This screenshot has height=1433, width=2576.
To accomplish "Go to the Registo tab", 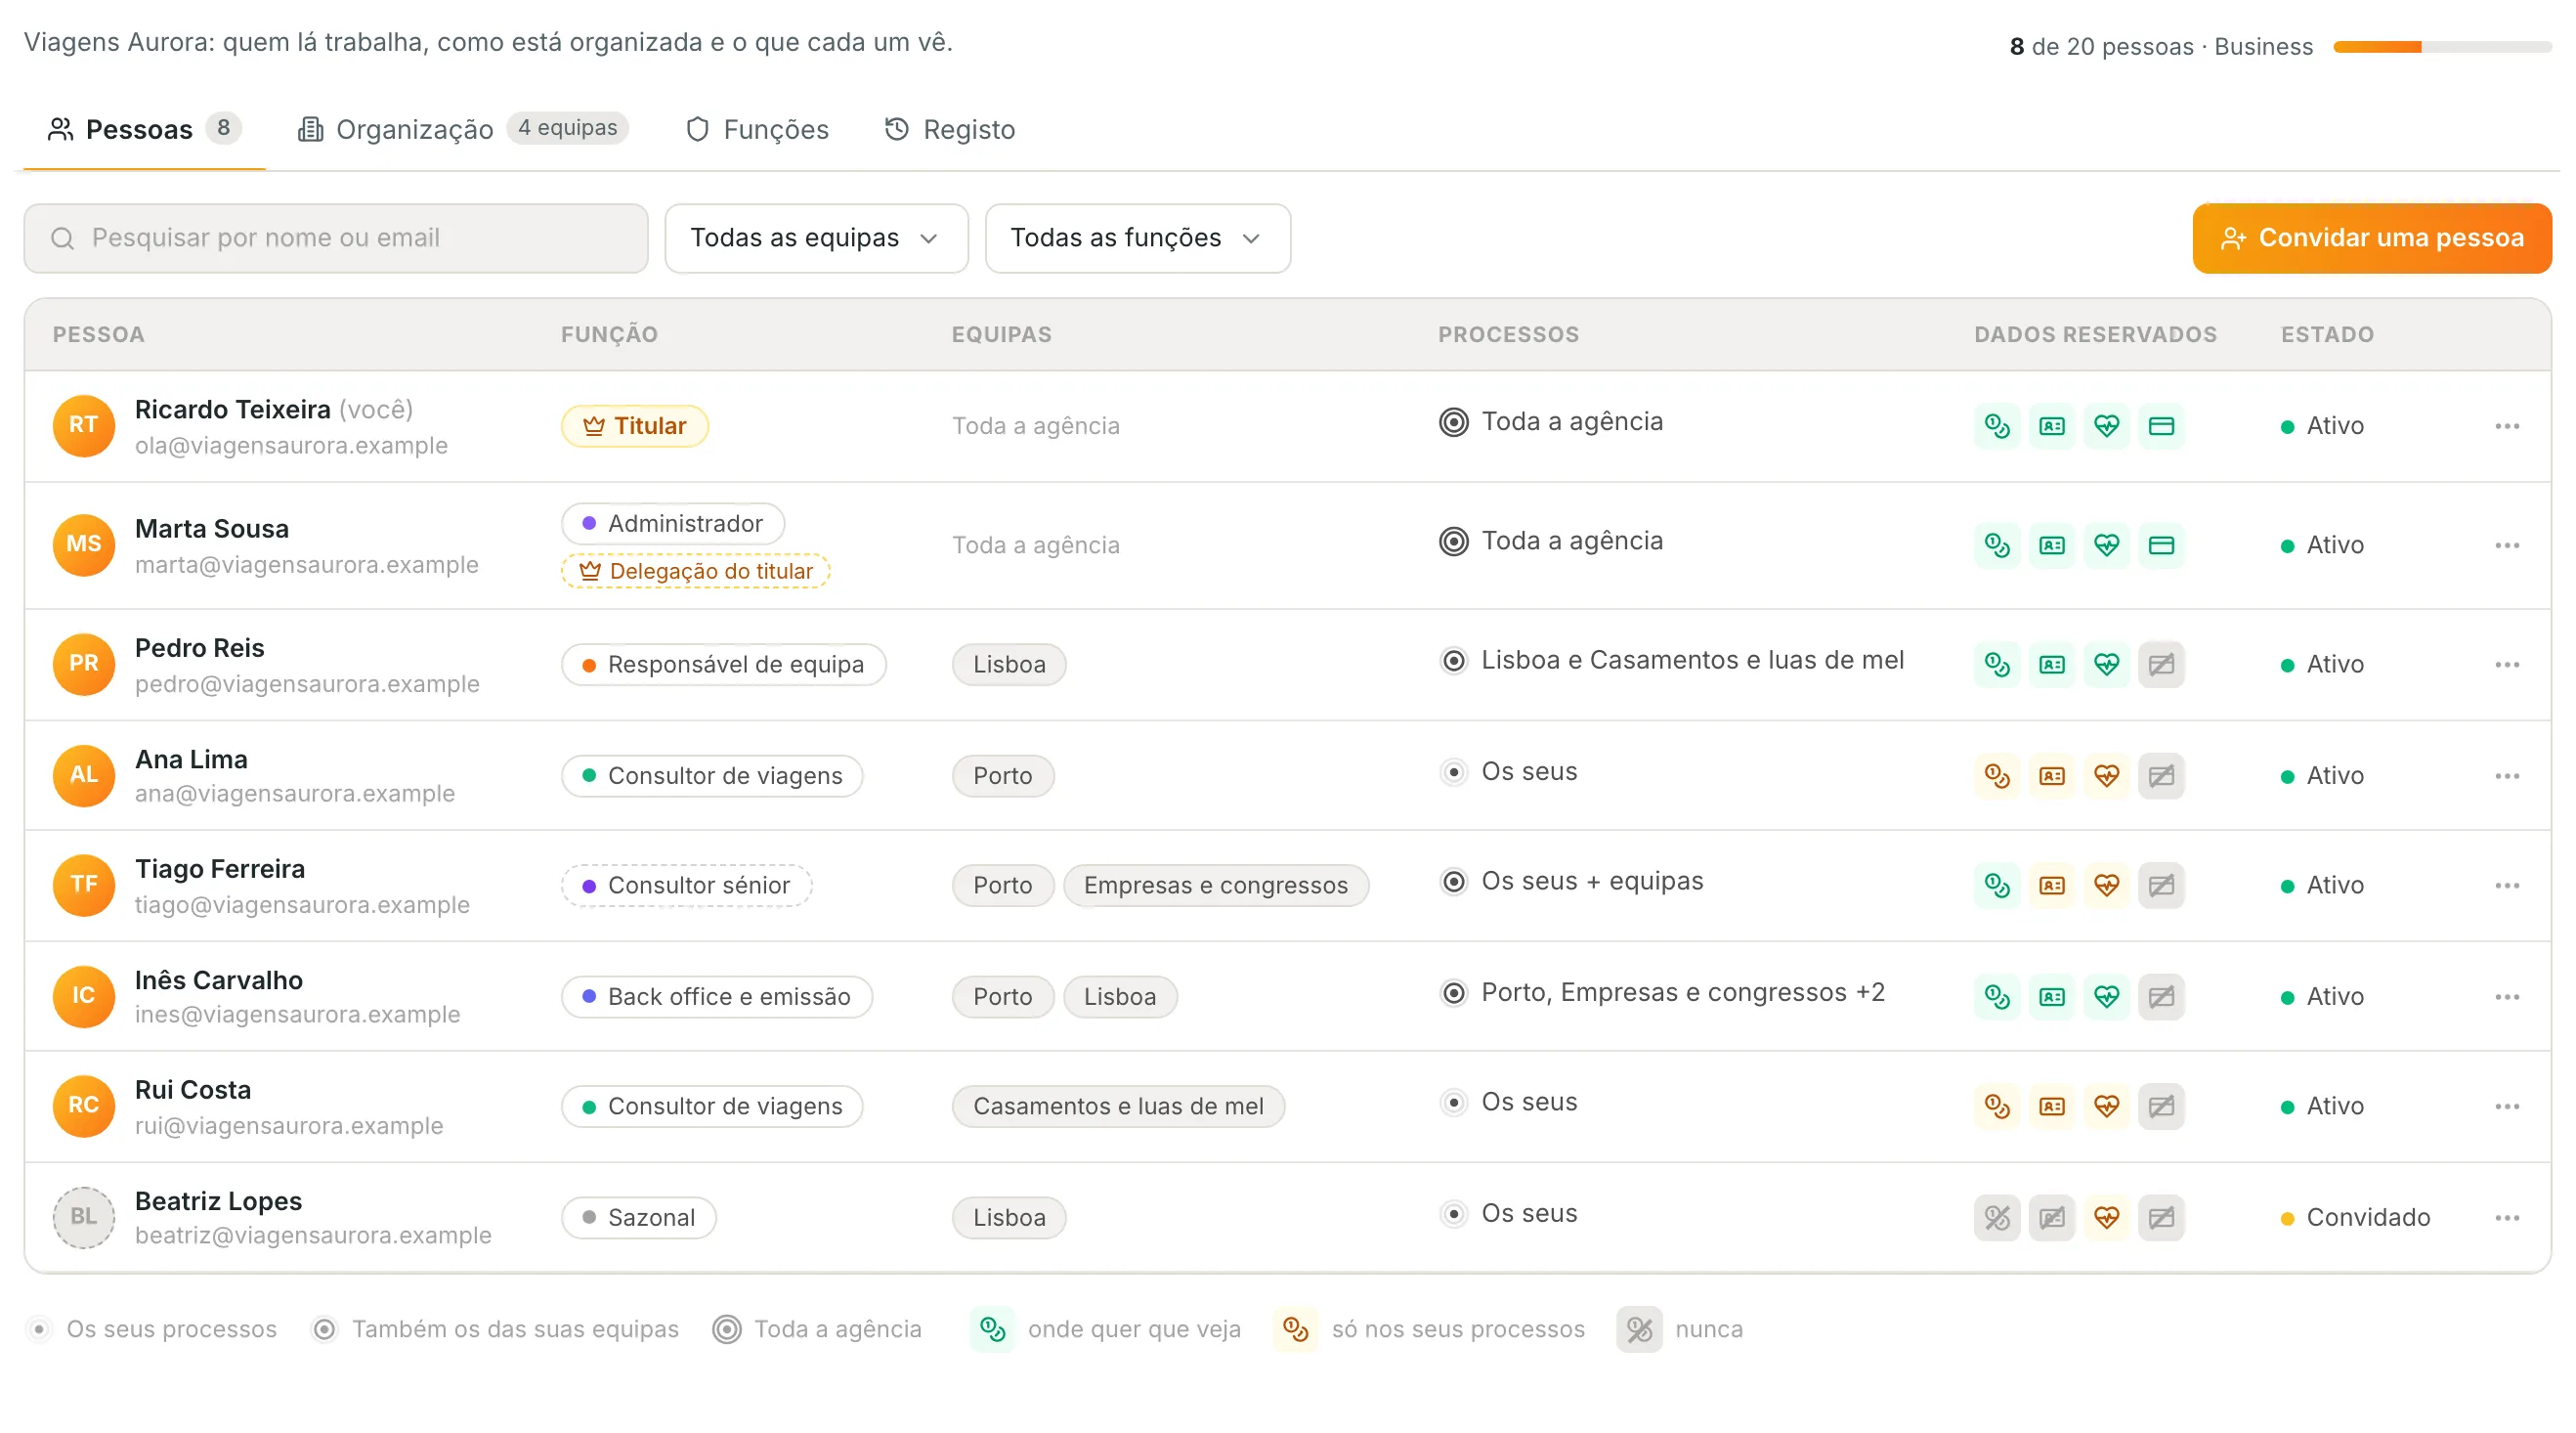I will point(950,129).
